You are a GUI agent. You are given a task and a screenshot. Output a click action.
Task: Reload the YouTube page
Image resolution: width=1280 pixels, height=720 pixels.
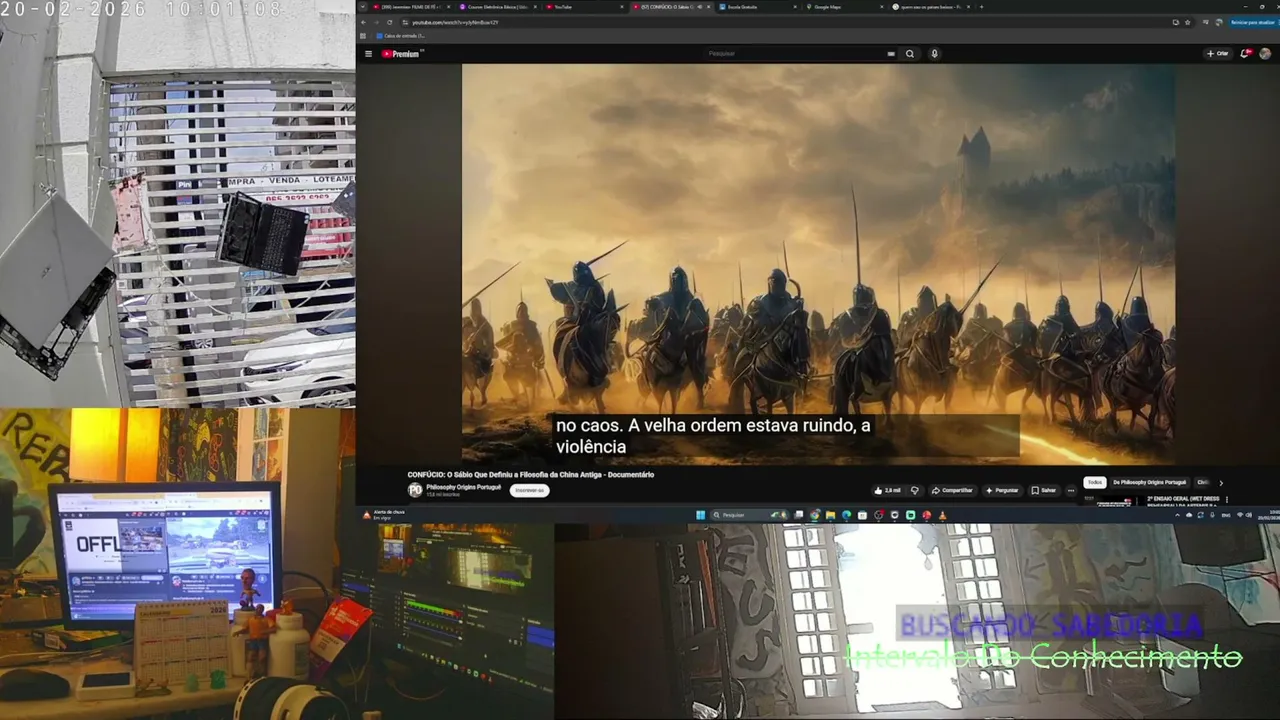391,22
